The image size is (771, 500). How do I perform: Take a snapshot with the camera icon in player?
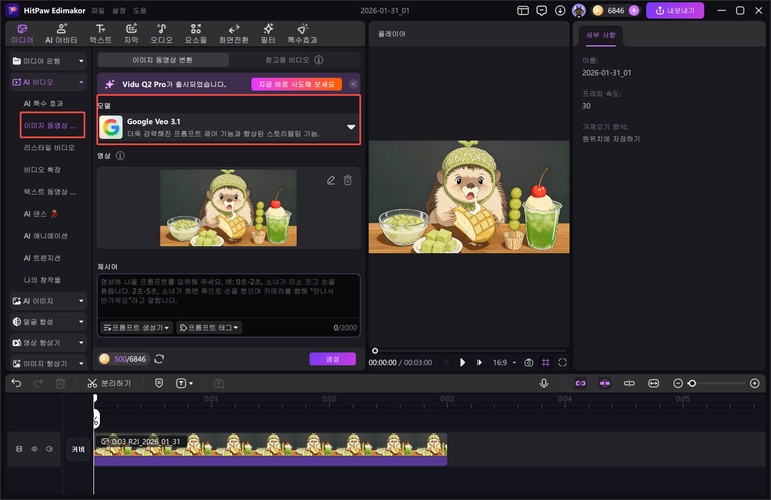(x=529, y=362)
